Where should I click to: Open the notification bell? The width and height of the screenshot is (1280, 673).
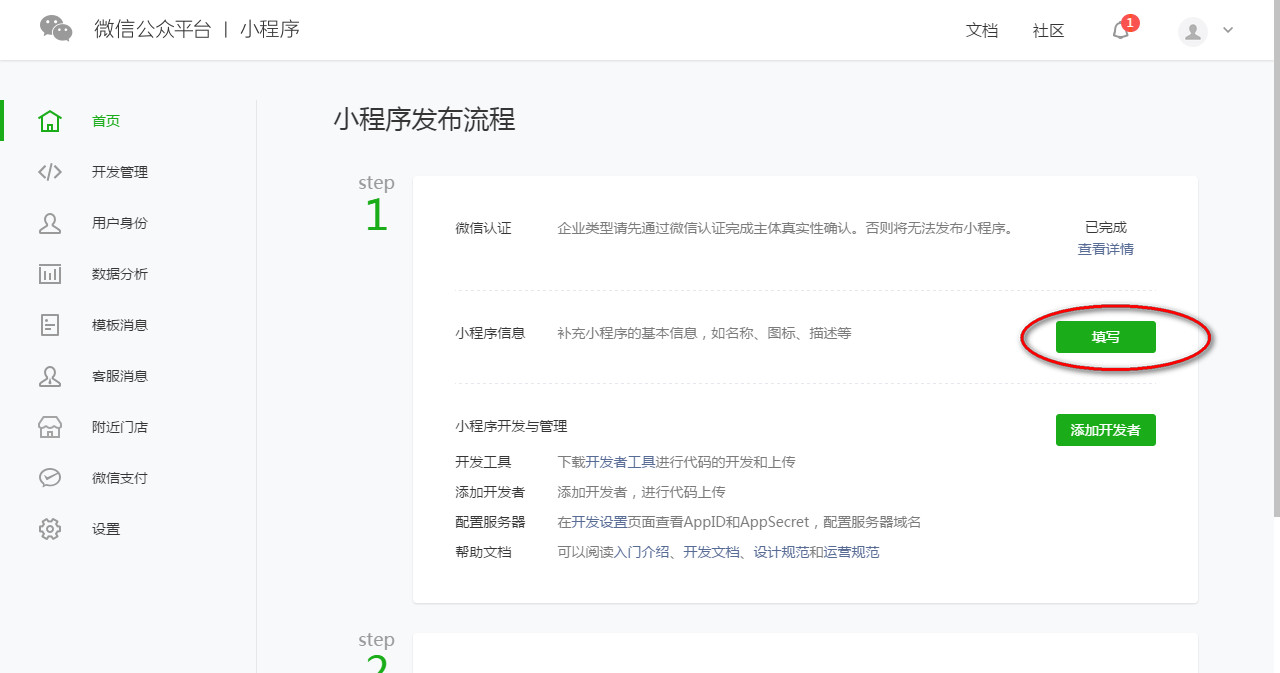(1119, 31)
